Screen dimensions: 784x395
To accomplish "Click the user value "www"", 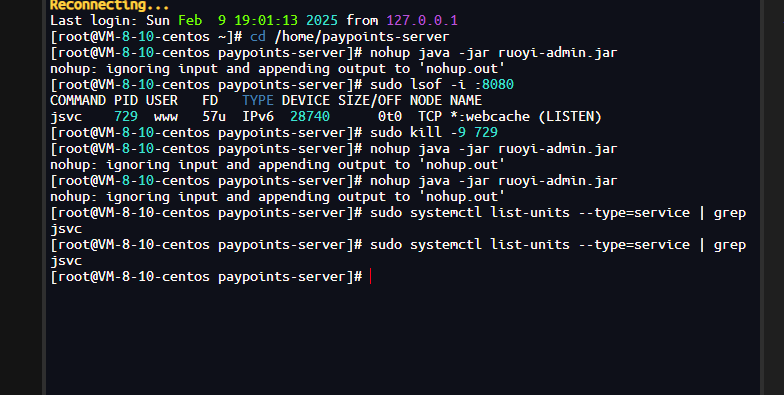I will click(166, 116).
